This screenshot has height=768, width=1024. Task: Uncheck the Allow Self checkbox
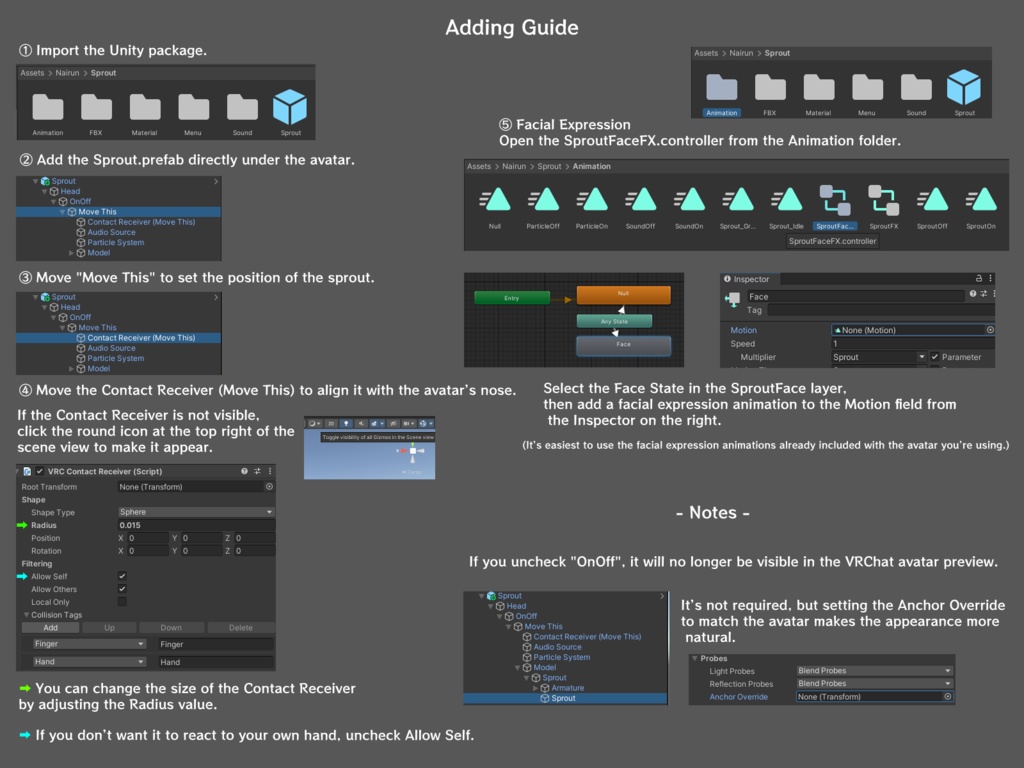122,576
